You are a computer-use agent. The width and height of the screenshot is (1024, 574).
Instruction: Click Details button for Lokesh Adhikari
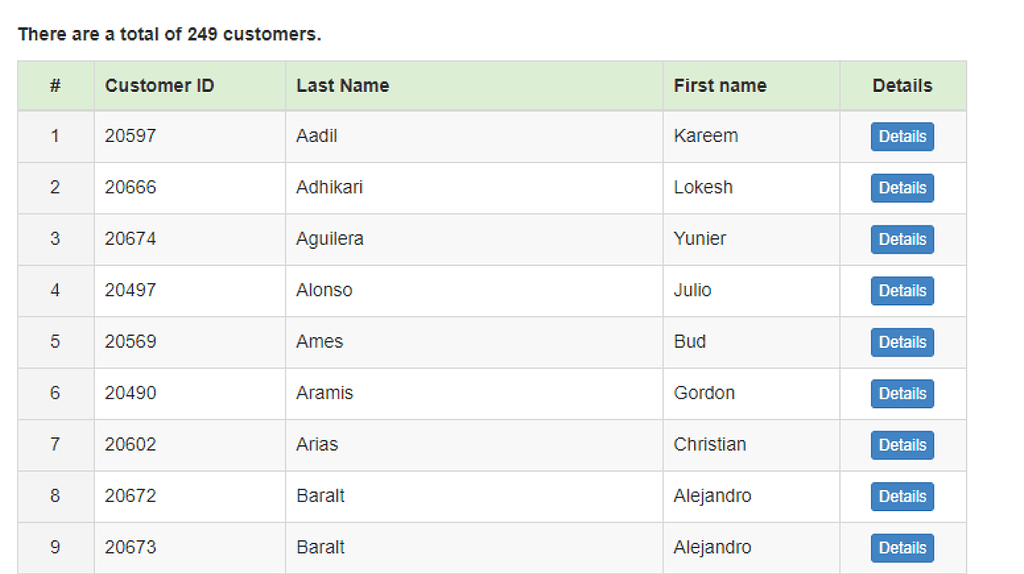(902, 188)
